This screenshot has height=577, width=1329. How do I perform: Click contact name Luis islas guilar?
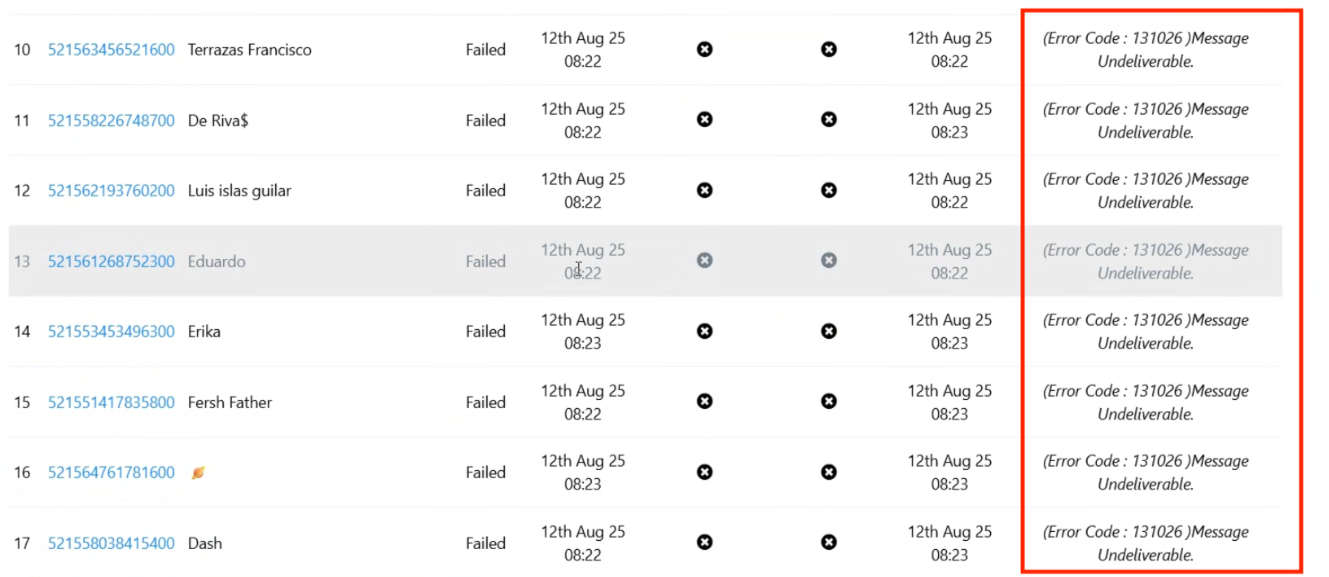click(x=239, y=191)
